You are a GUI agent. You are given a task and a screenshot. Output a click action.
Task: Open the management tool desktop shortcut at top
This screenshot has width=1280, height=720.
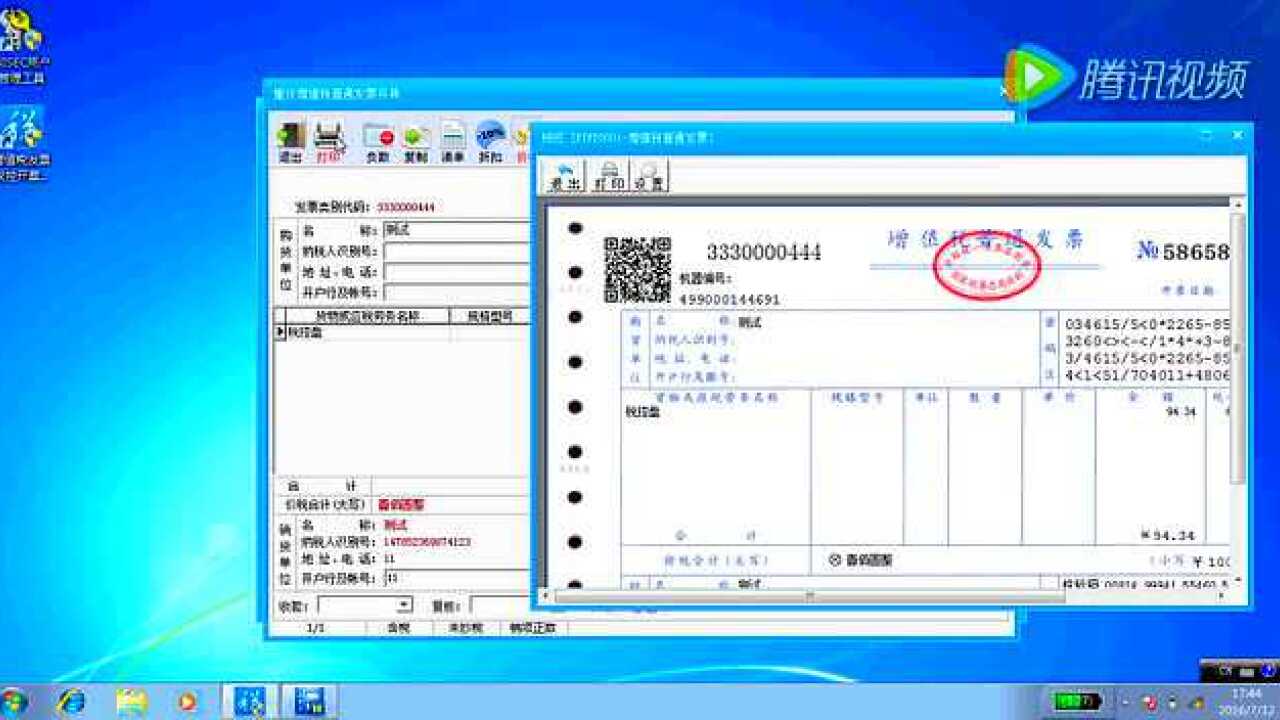[23, 47]
